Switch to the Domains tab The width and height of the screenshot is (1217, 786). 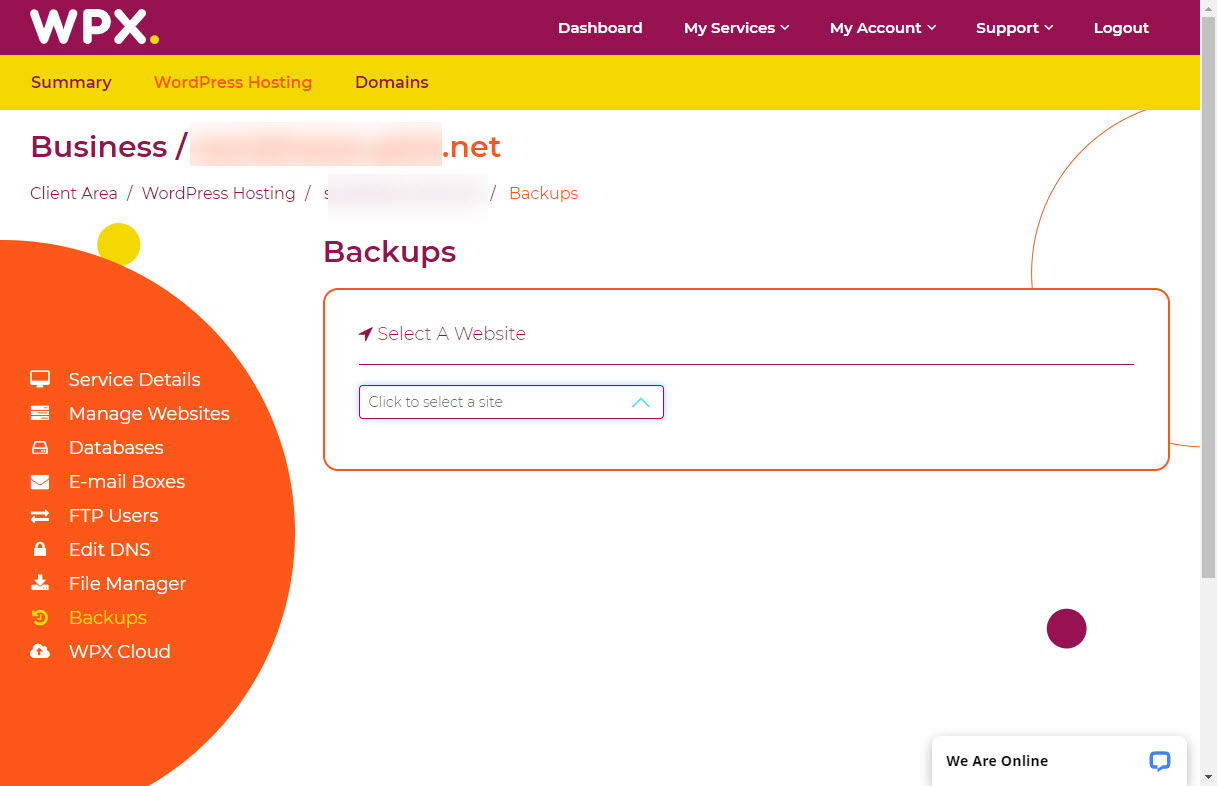point(392,82)
